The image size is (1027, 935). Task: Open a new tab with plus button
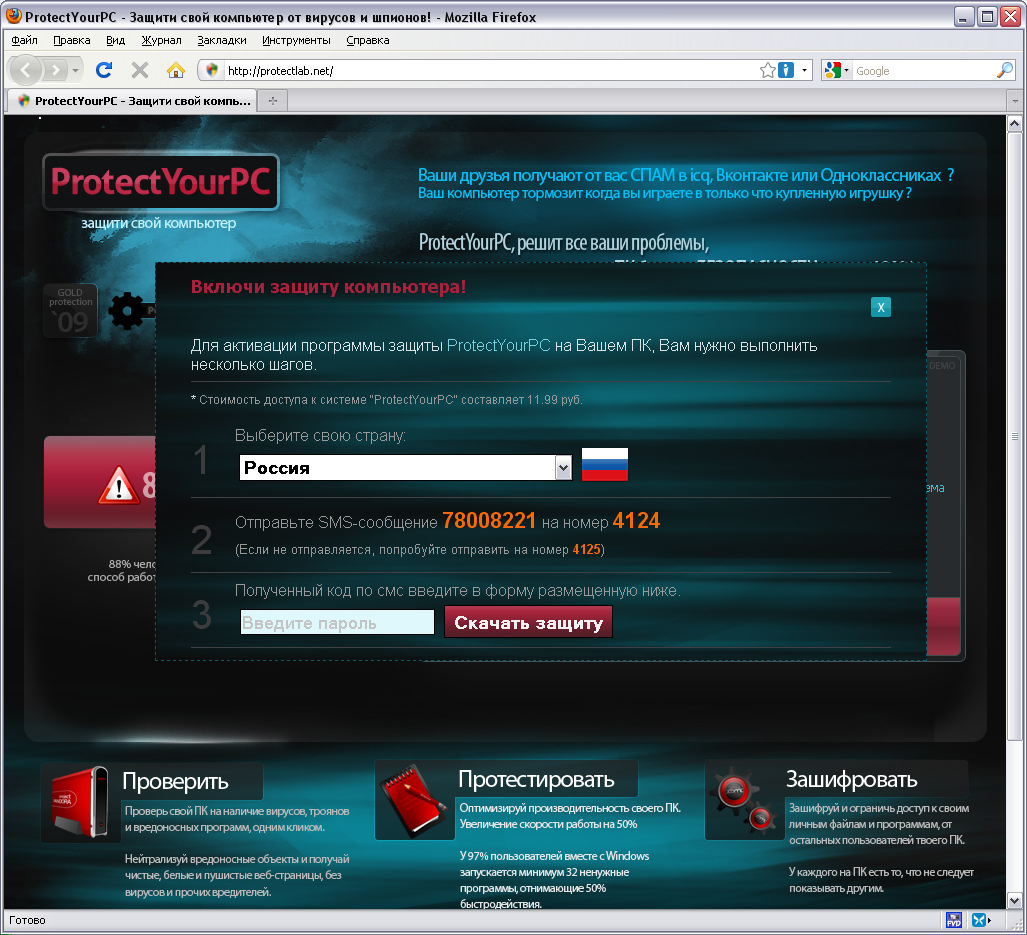[x=272, y=101]
